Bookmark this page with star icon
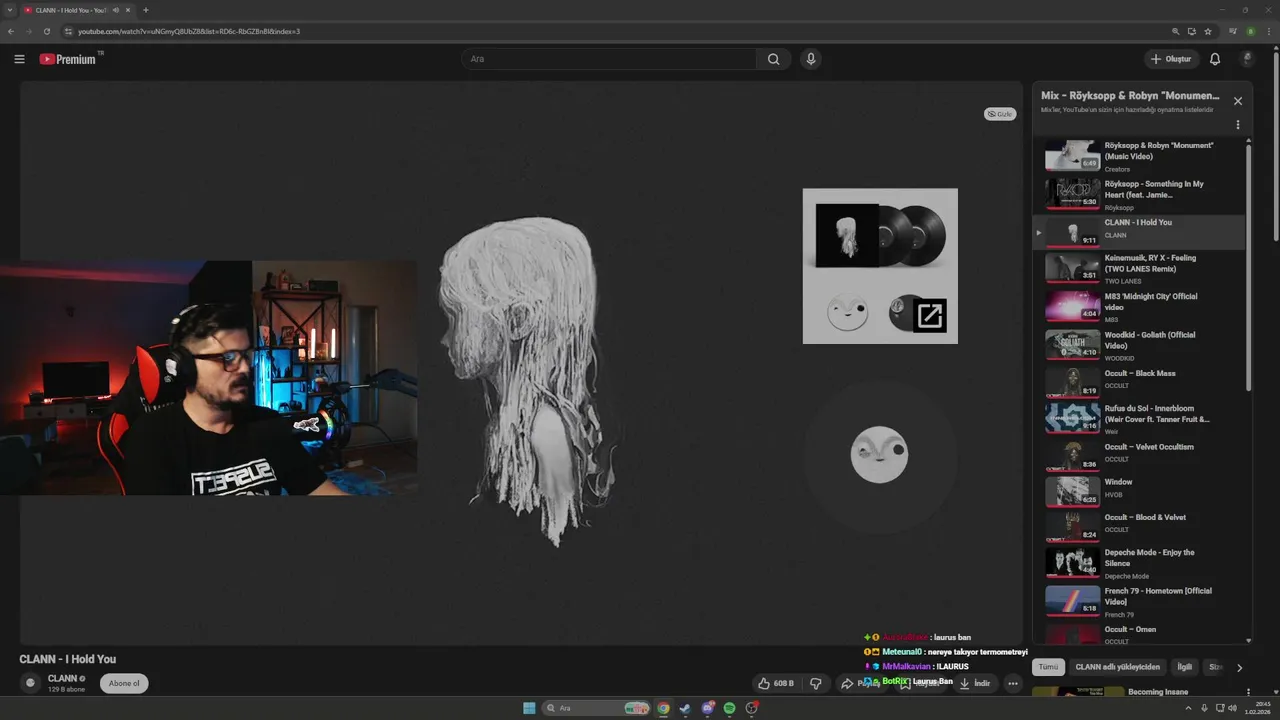Screen dimensions: 1280x720 (x=1208, y=31)
